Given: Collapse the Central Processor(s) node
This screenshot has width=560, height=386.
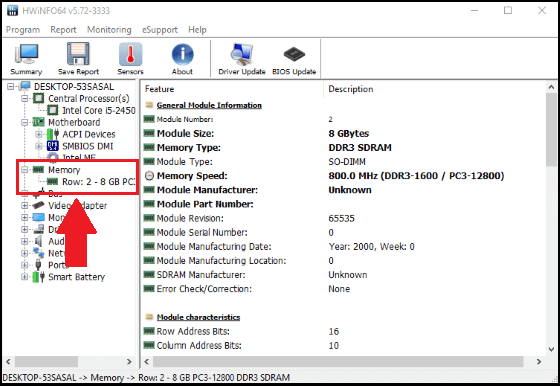Looking at the screenshot, I should coord(24,99).
